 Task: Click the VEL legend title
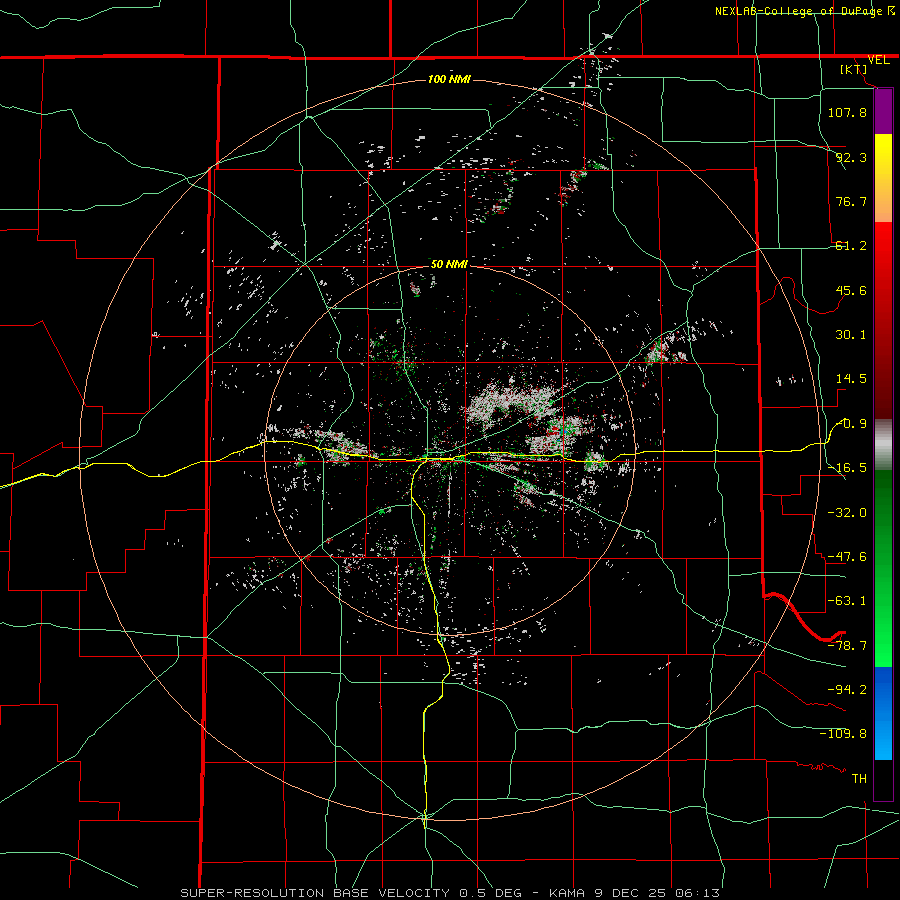tap(878, 60)
